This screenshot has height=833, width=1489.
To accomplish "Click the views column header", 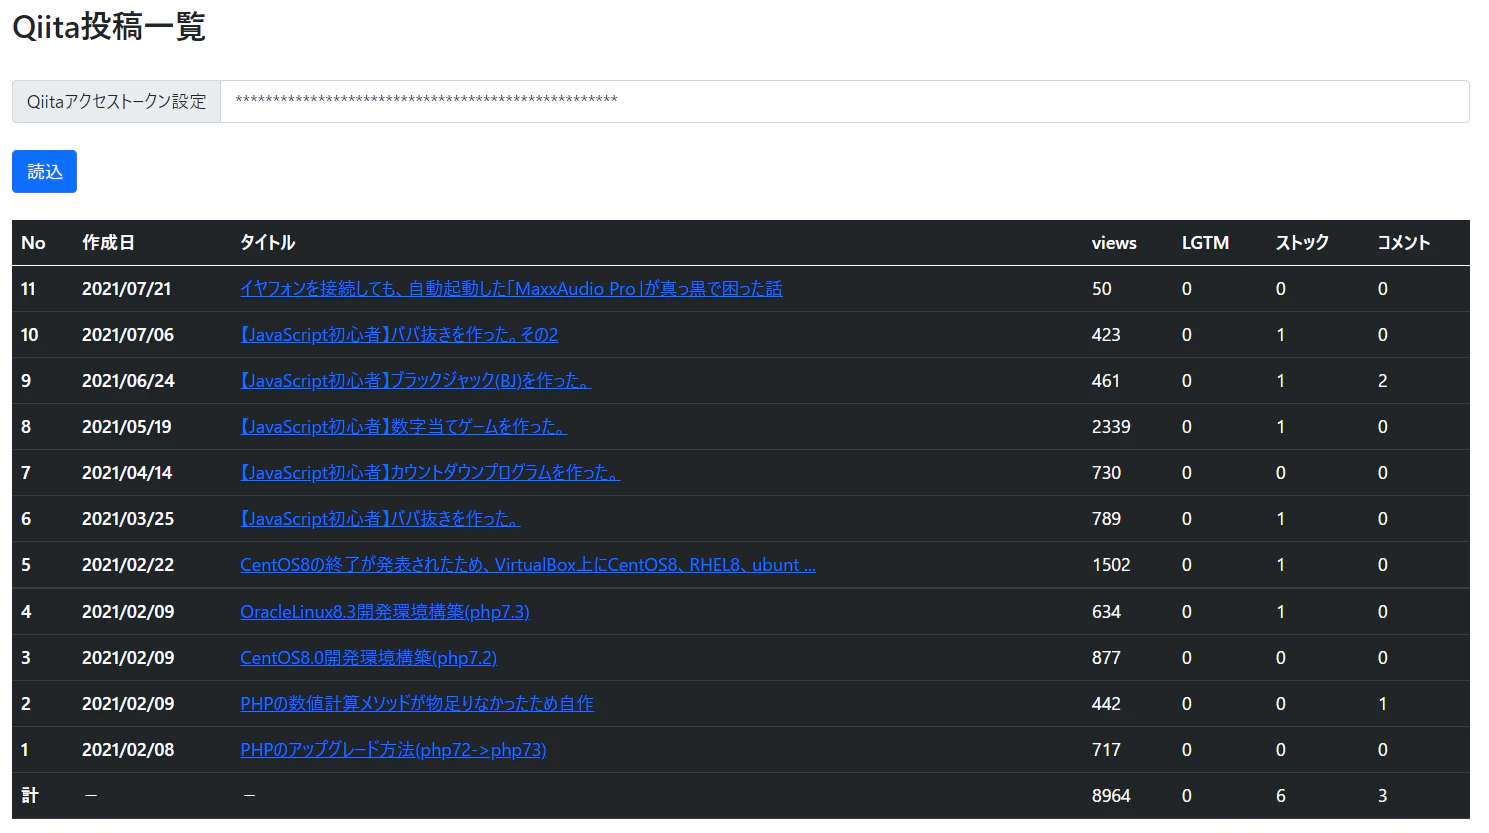I will tap(1114, 243).
